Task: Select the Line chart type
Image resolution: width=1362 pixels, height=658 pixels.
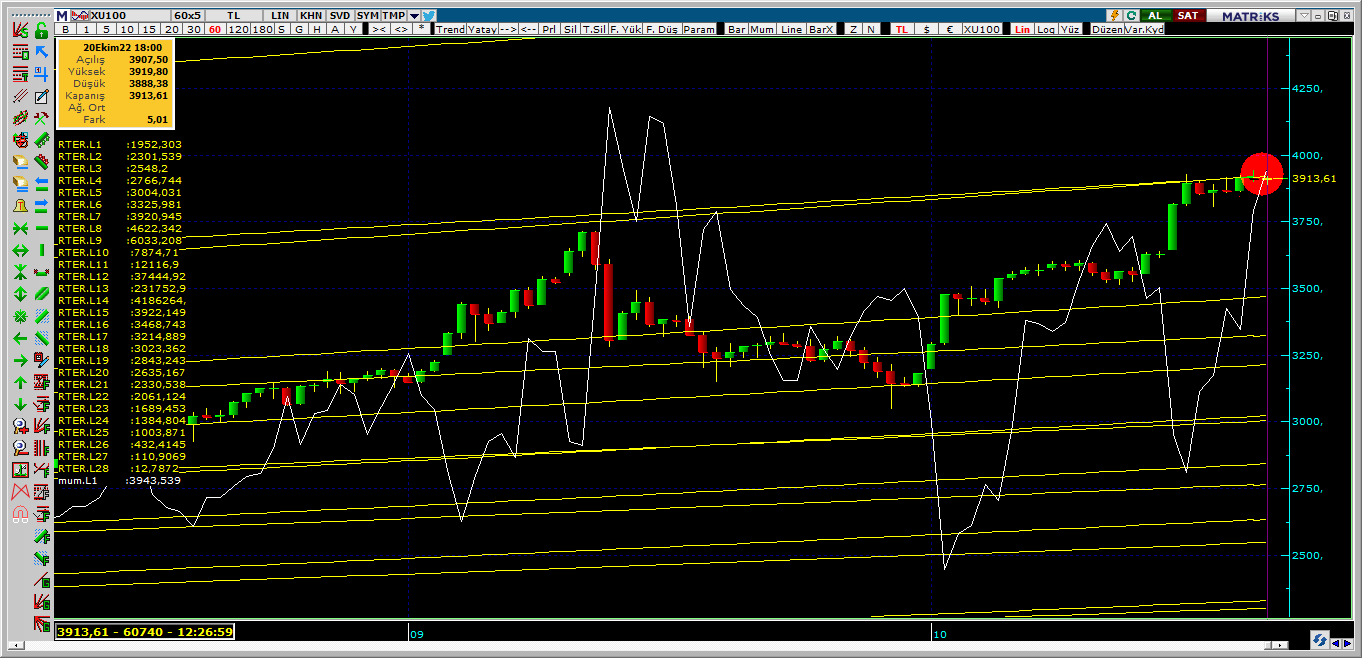Action: [791, 30]
